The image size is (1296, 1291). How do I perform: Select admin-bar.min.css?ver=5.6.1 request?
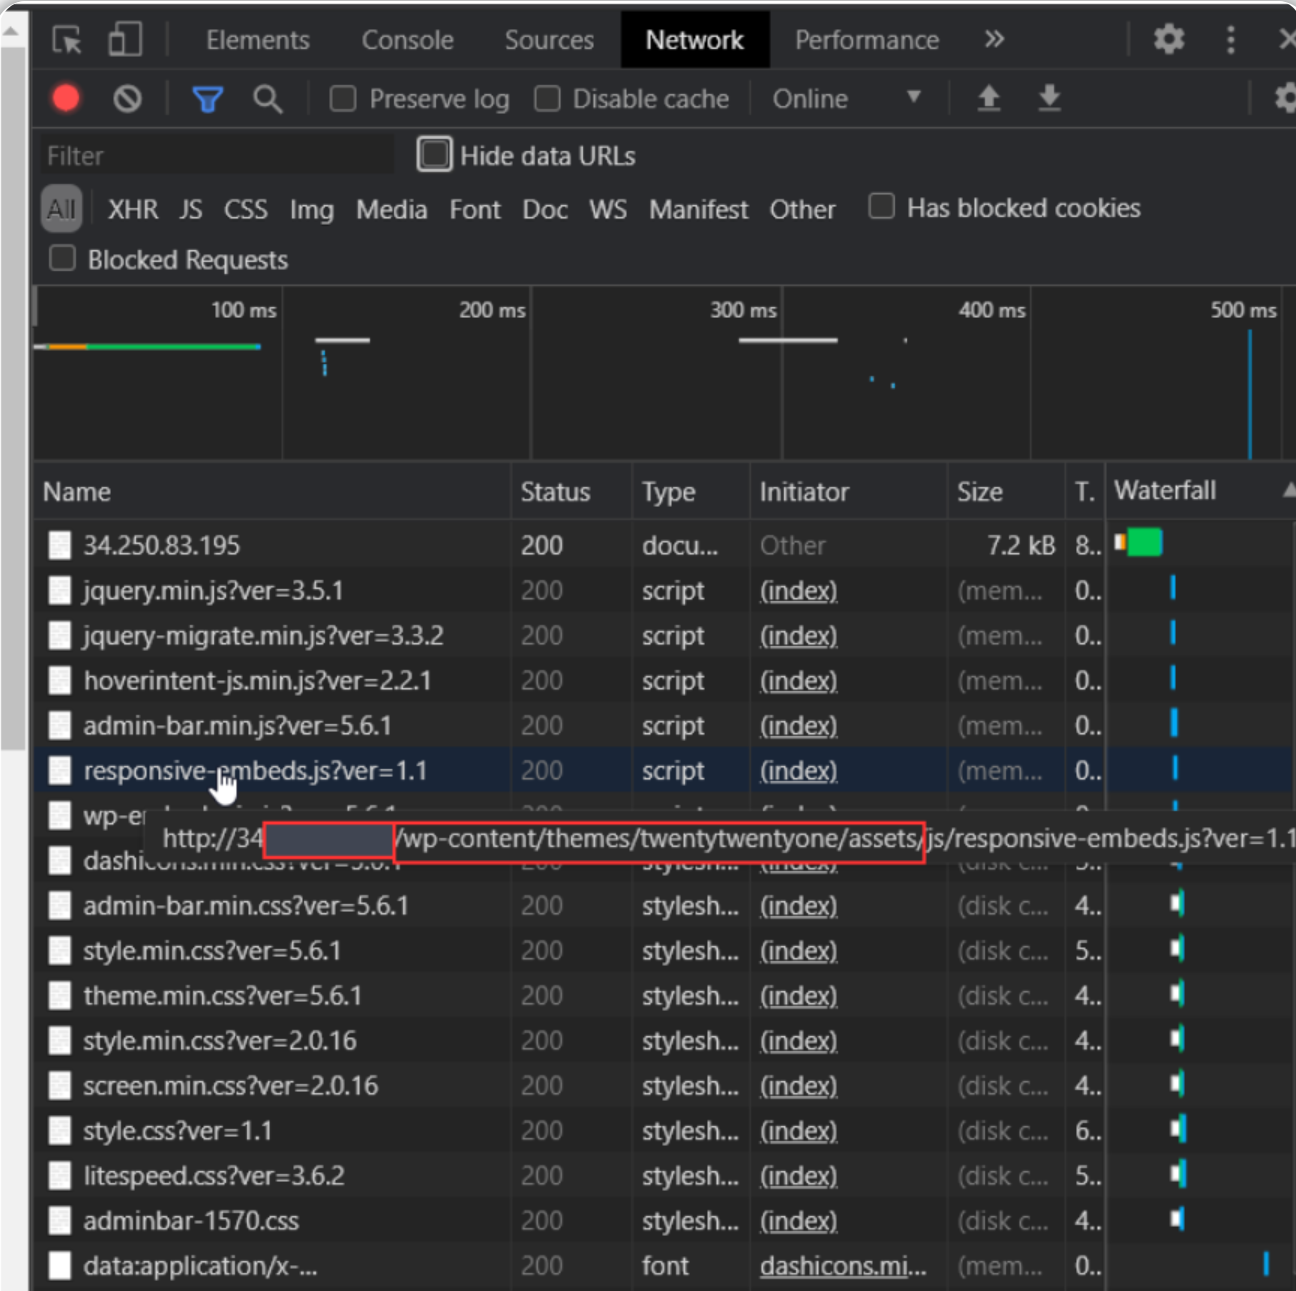[x=246, y=905]
